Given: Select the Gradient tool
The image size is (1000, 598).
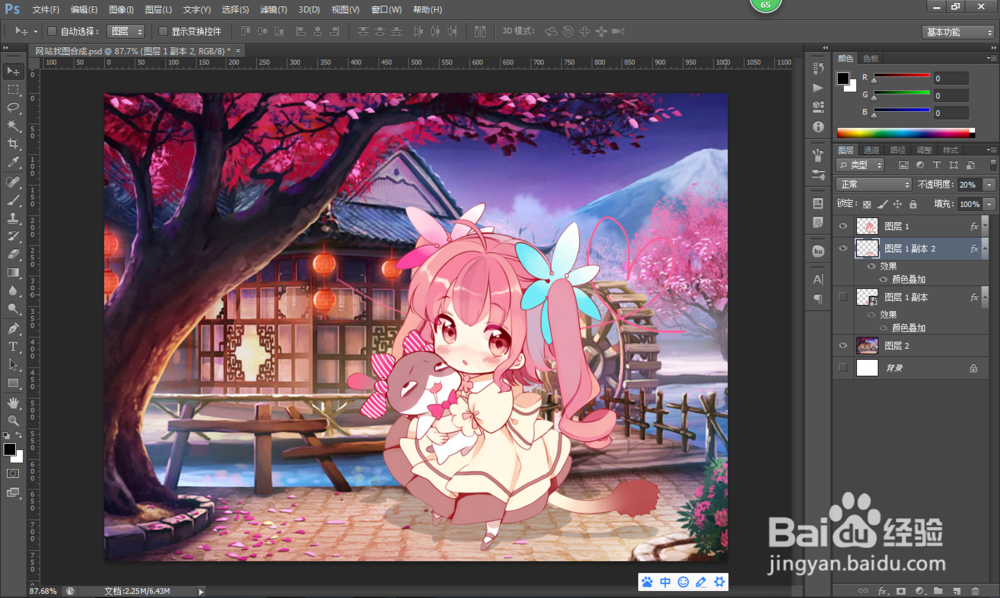Looking at the screenshot, I should tap(13, 272).
